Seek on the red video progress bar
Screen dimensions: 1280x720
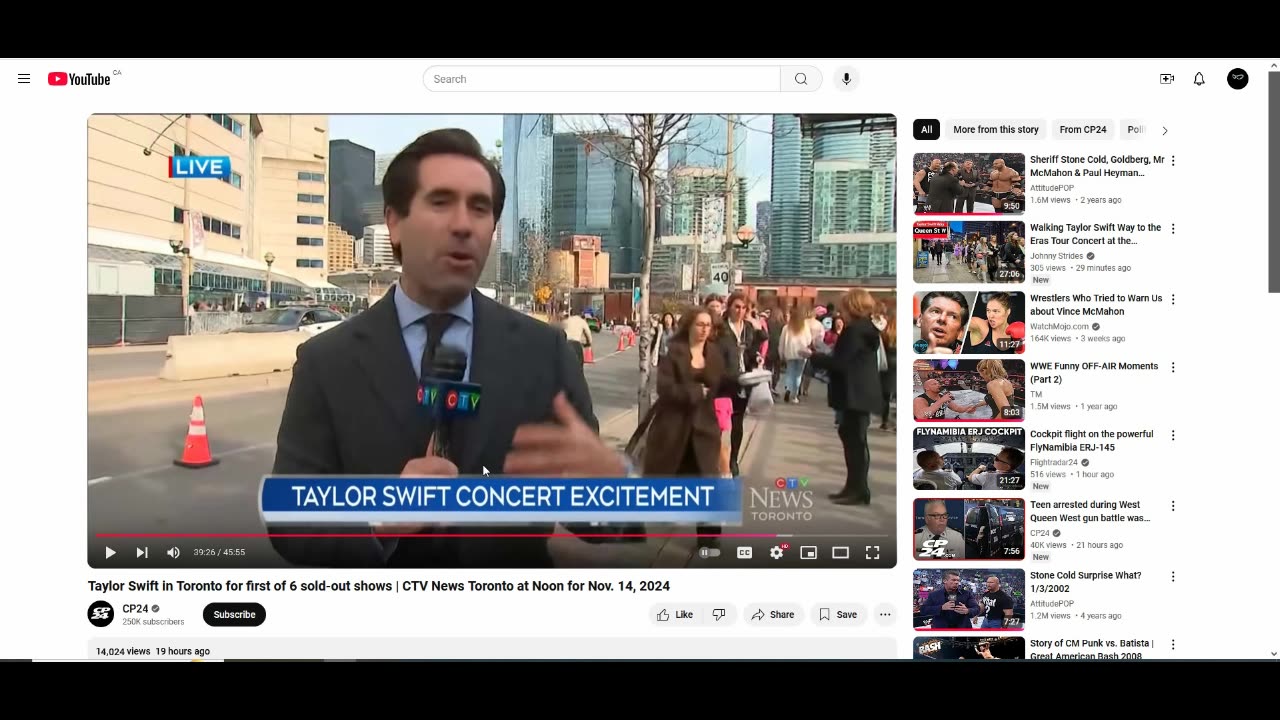click(x=492, y=535)
